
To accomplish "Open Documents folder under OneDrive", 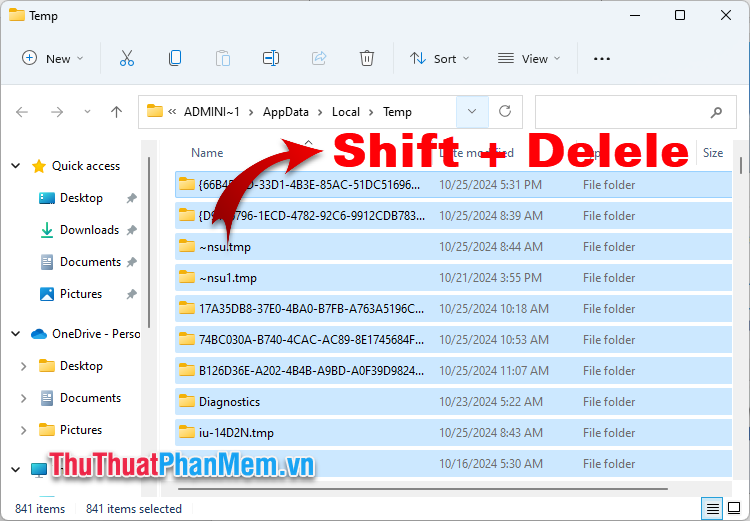I will 90,398.
